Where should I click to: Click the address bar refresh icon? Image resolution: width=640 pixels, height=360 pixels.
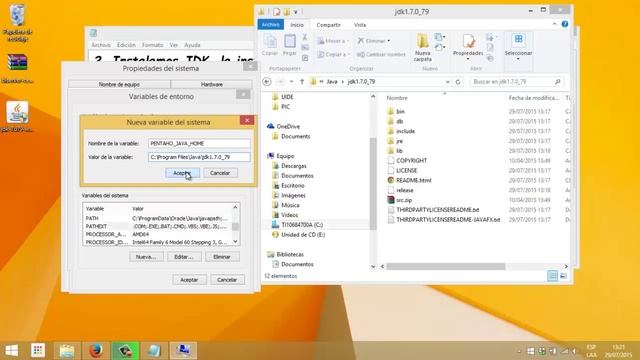458,82
